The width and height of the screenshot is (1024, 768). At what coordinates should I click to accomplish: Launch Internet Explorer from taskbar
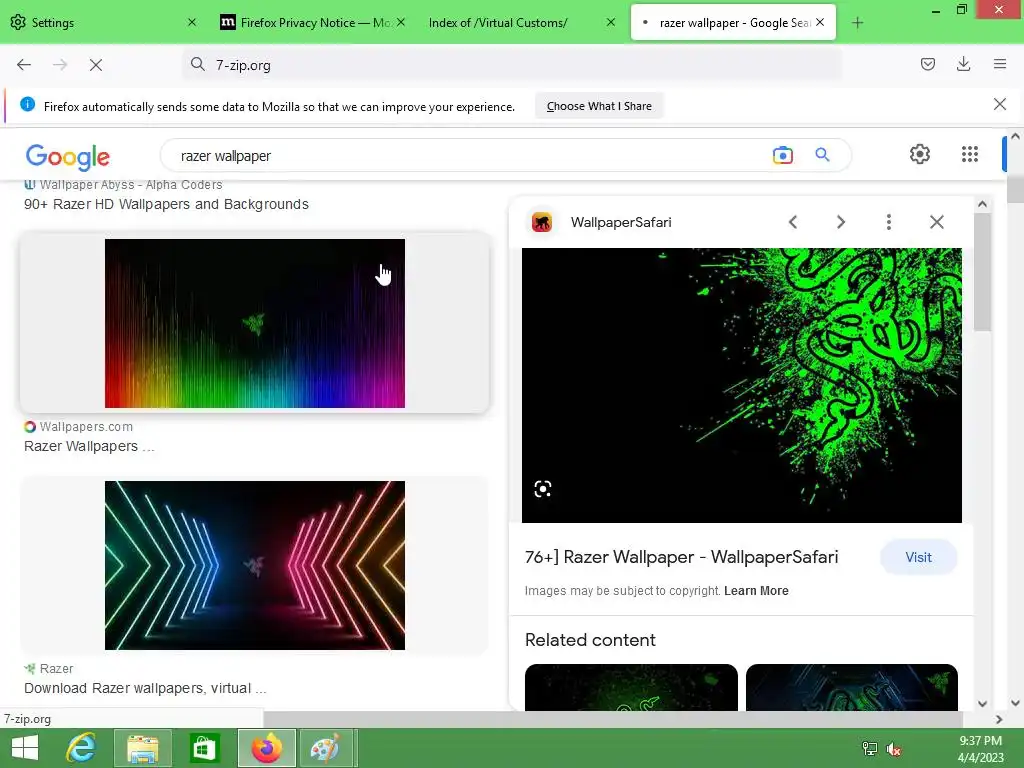click(x=81, y=748)
